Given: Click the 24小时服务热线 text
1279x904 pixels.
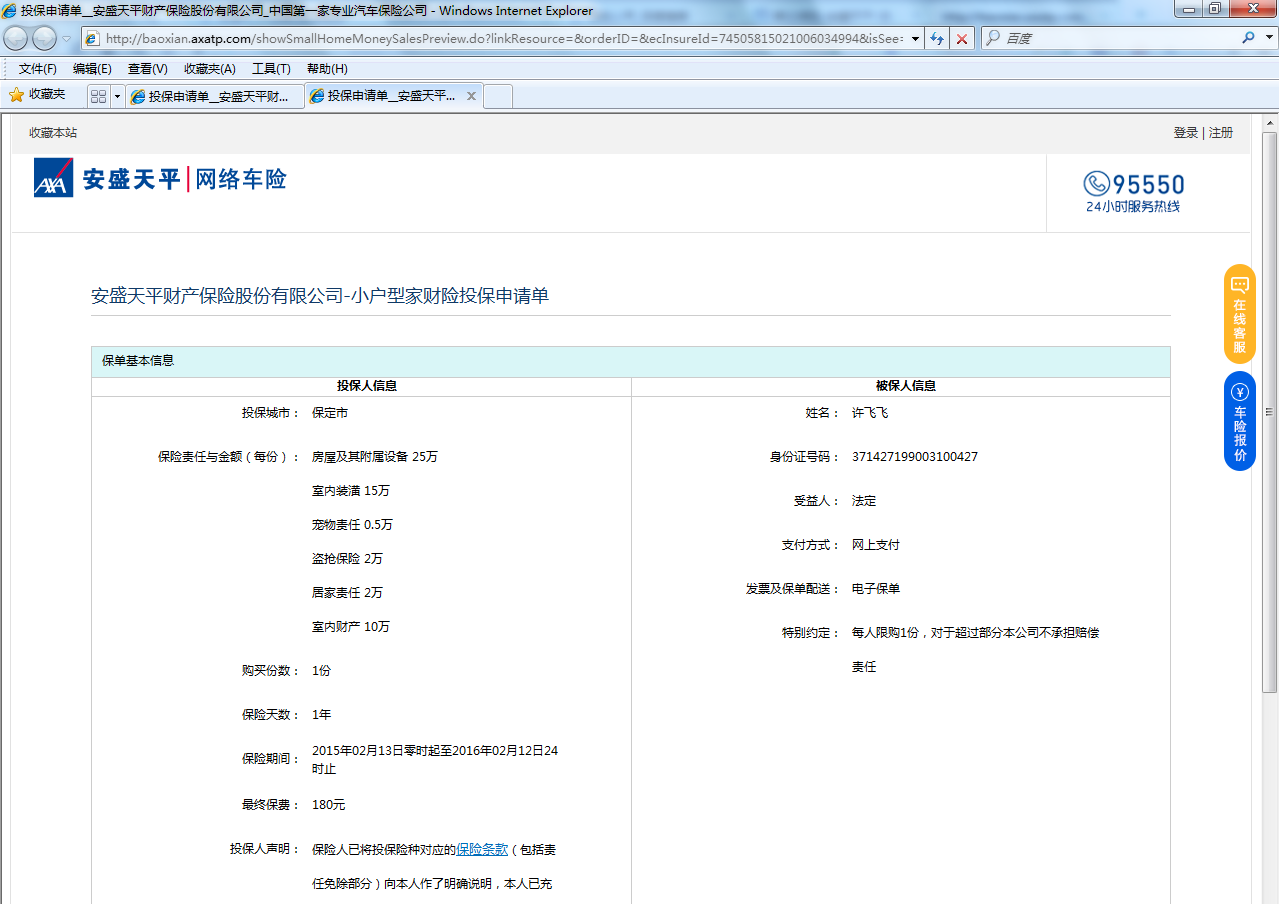Looking at the screenshot, I should click(1133, 207).
